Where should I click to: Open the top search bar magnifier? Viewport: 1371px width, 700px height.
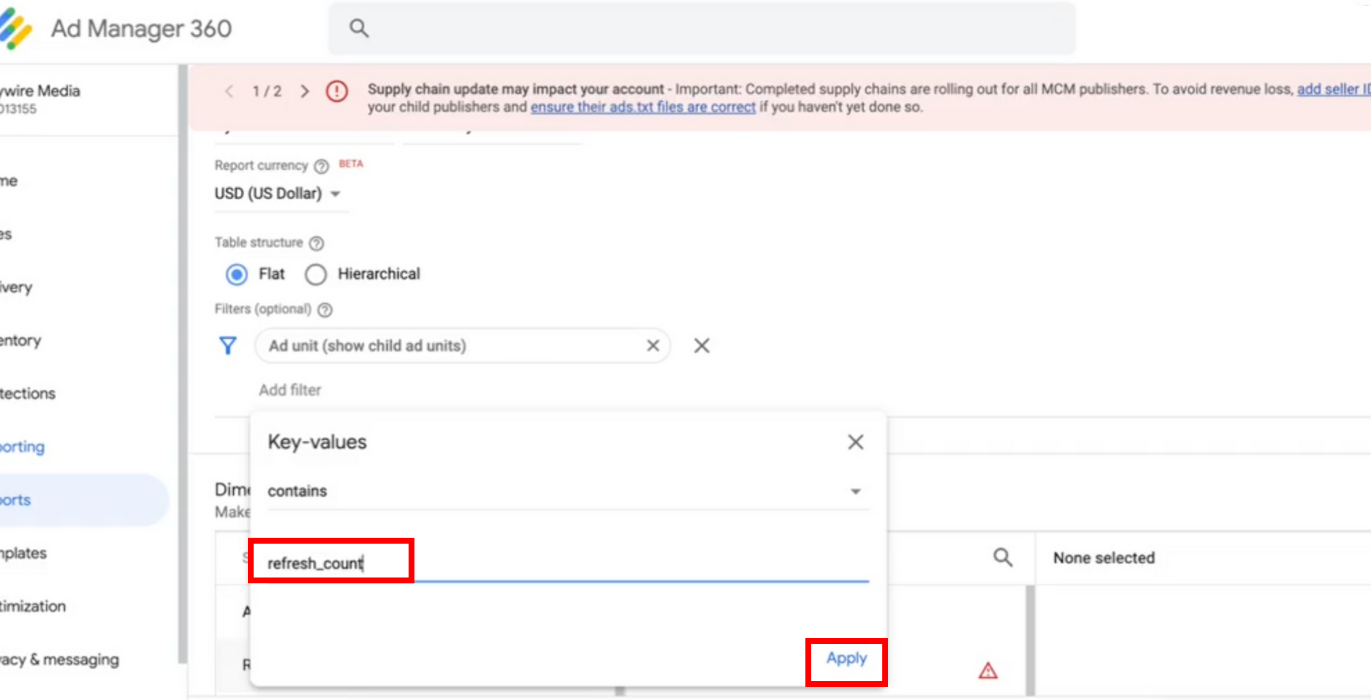358,28
